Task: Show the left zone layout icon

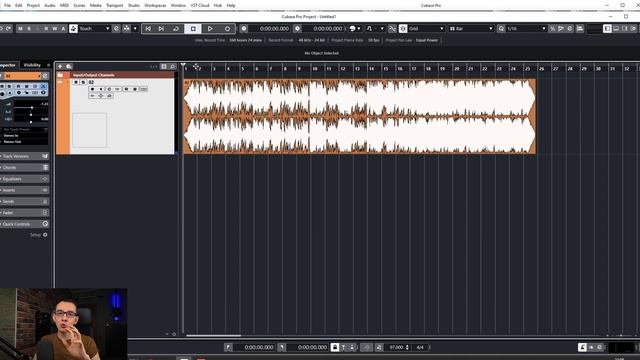Action: coord(607,28)
